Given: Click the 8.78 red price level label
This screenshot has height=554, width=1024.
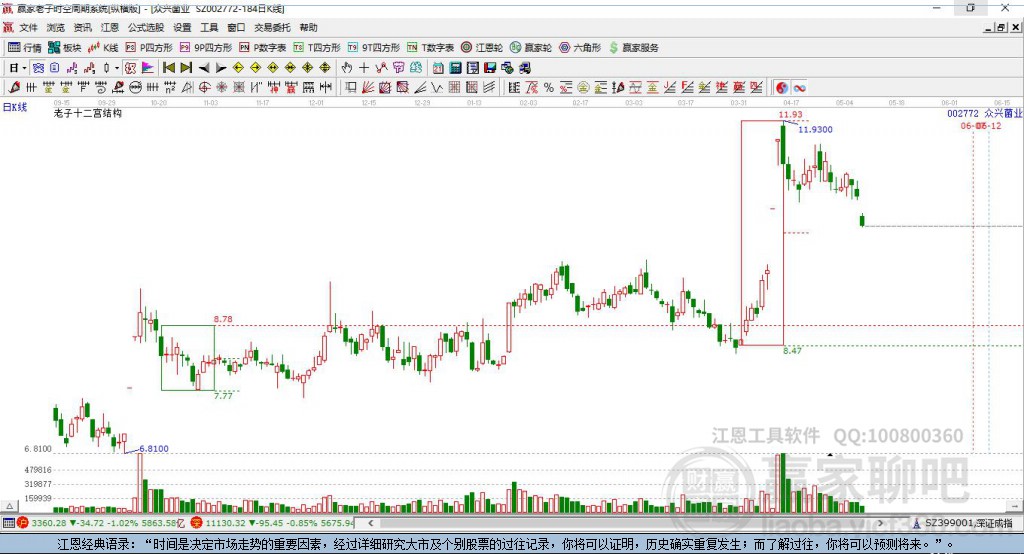Looking at the screenshot, I should [x=223, y=319].
